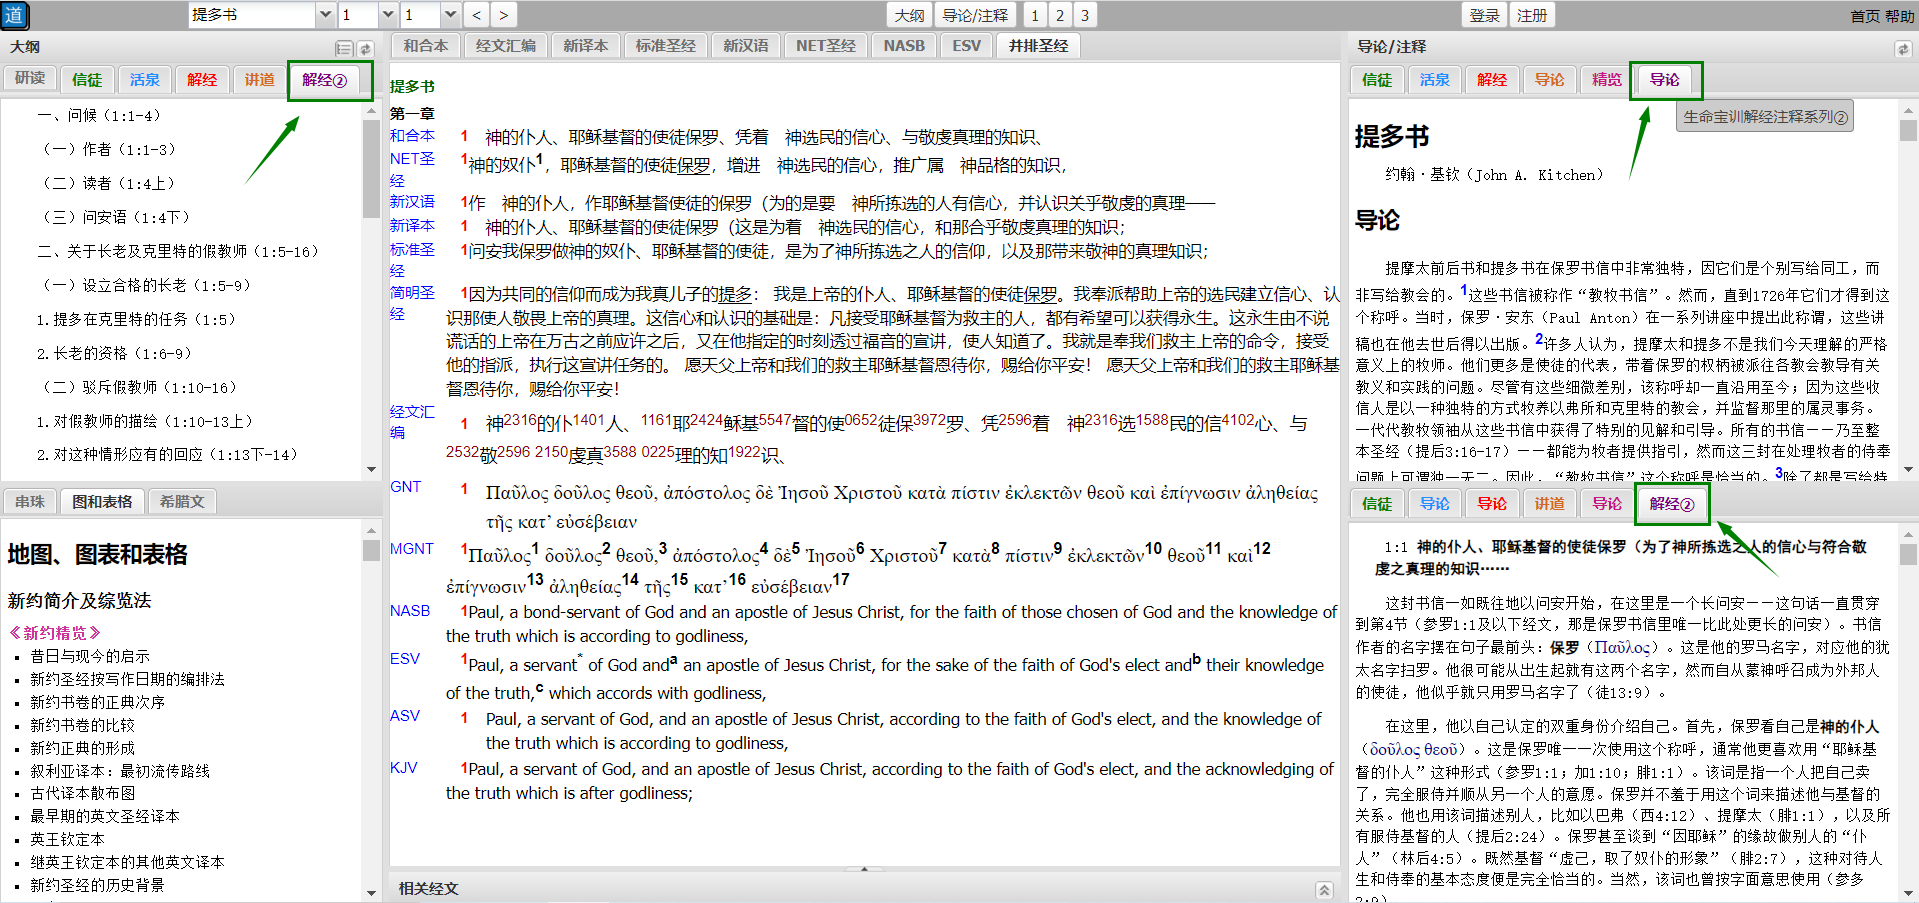Toggle the 大纲 panel button in toolbar
Screen dimensions: 1919x903
pyautogui.click(x=909, y=15)
